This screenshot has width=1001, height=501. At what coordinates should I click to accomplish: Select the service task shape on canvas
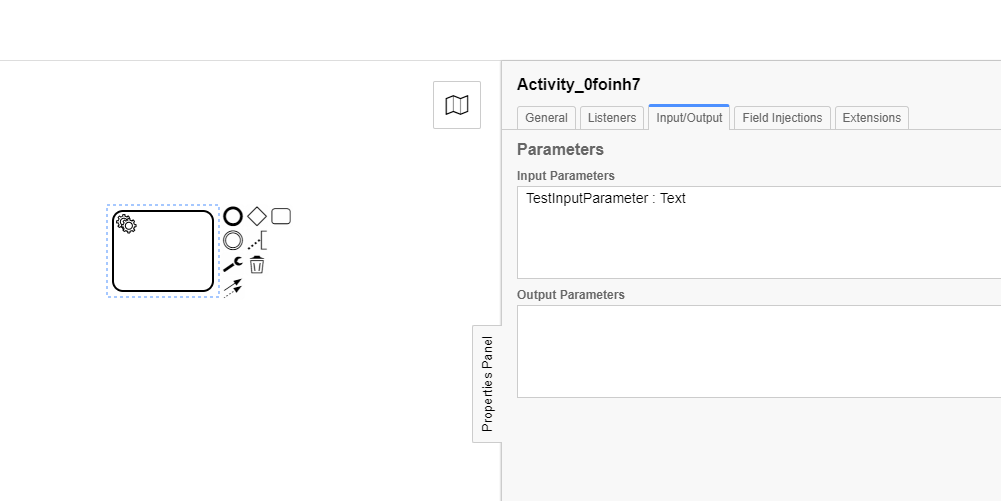pos(163,251)
